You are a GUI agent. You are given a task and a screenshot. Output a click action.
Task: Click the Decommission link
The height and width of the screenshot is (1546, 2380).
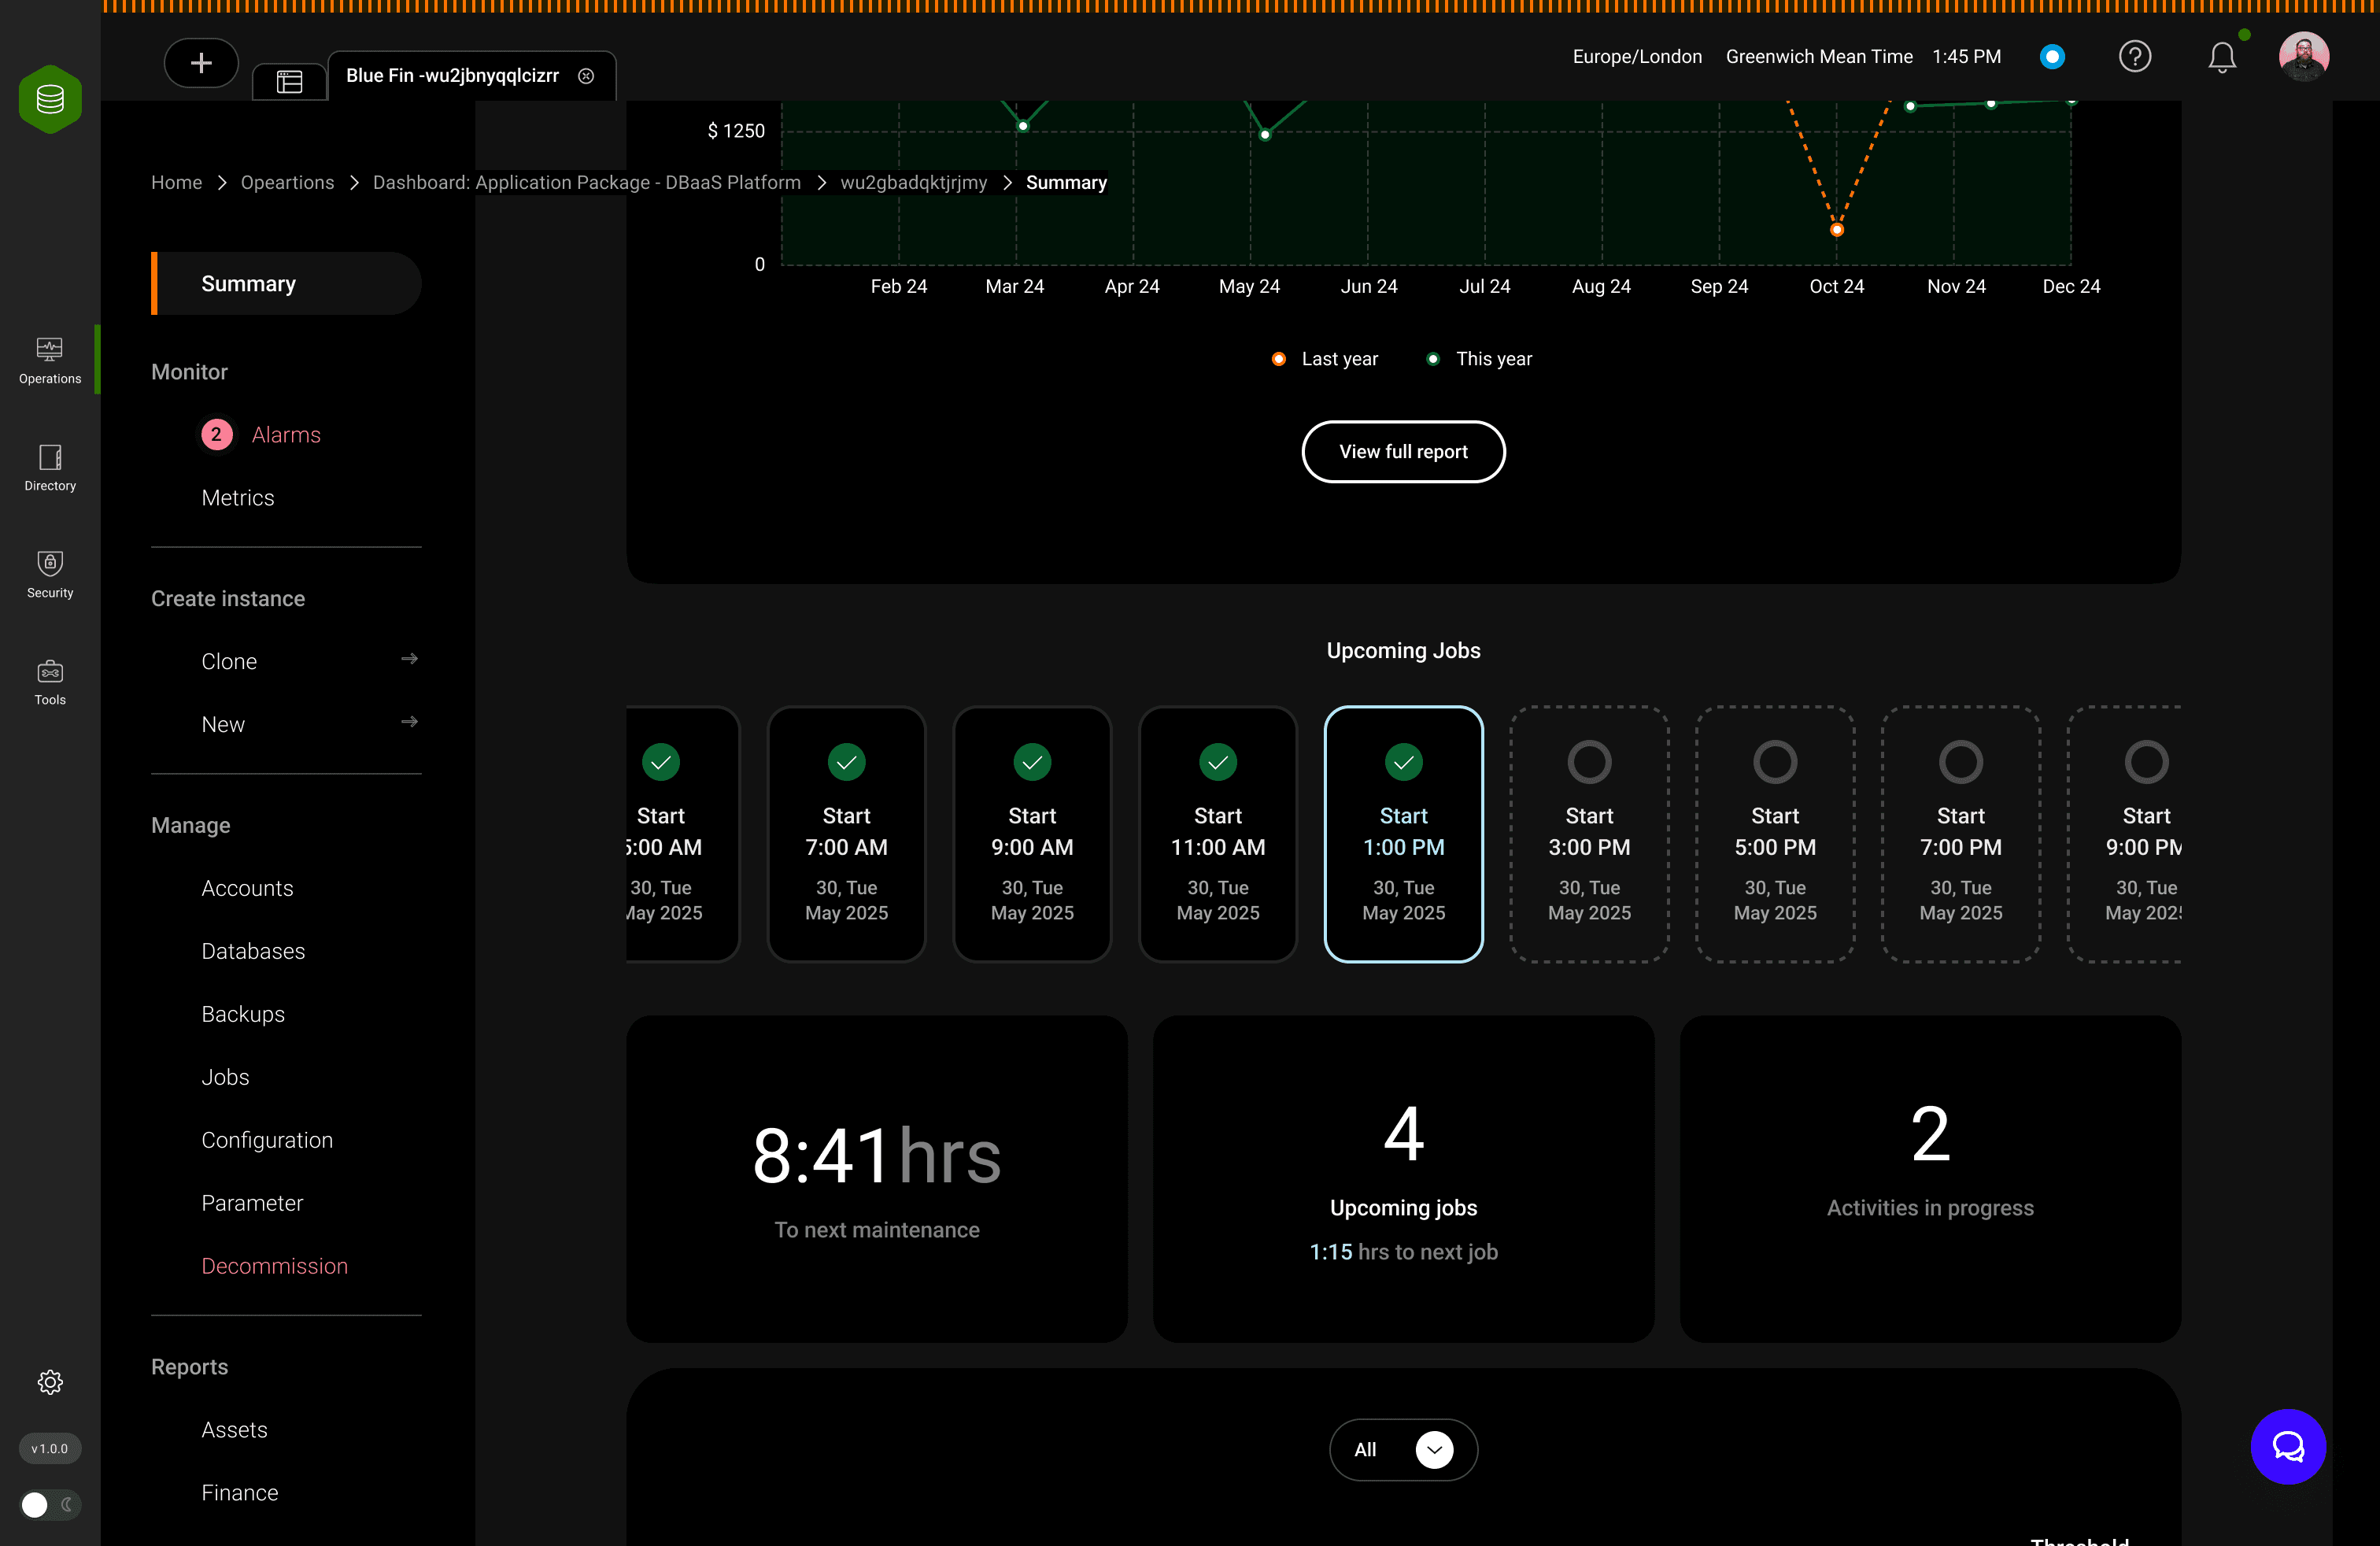click(274, 1266)
